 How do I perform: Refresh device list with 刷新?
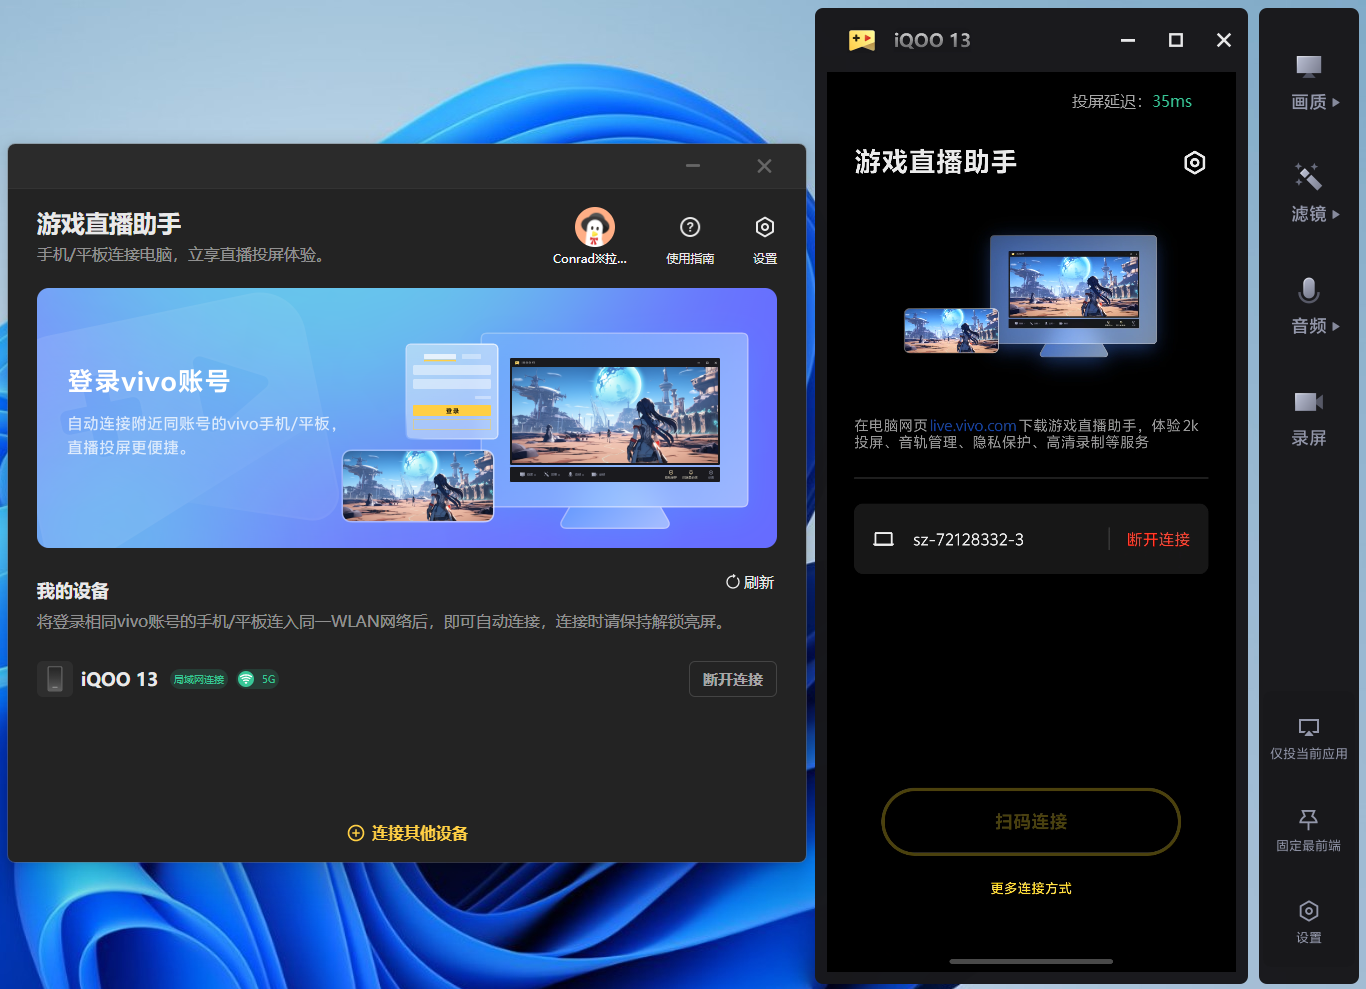tap(750, 582)
